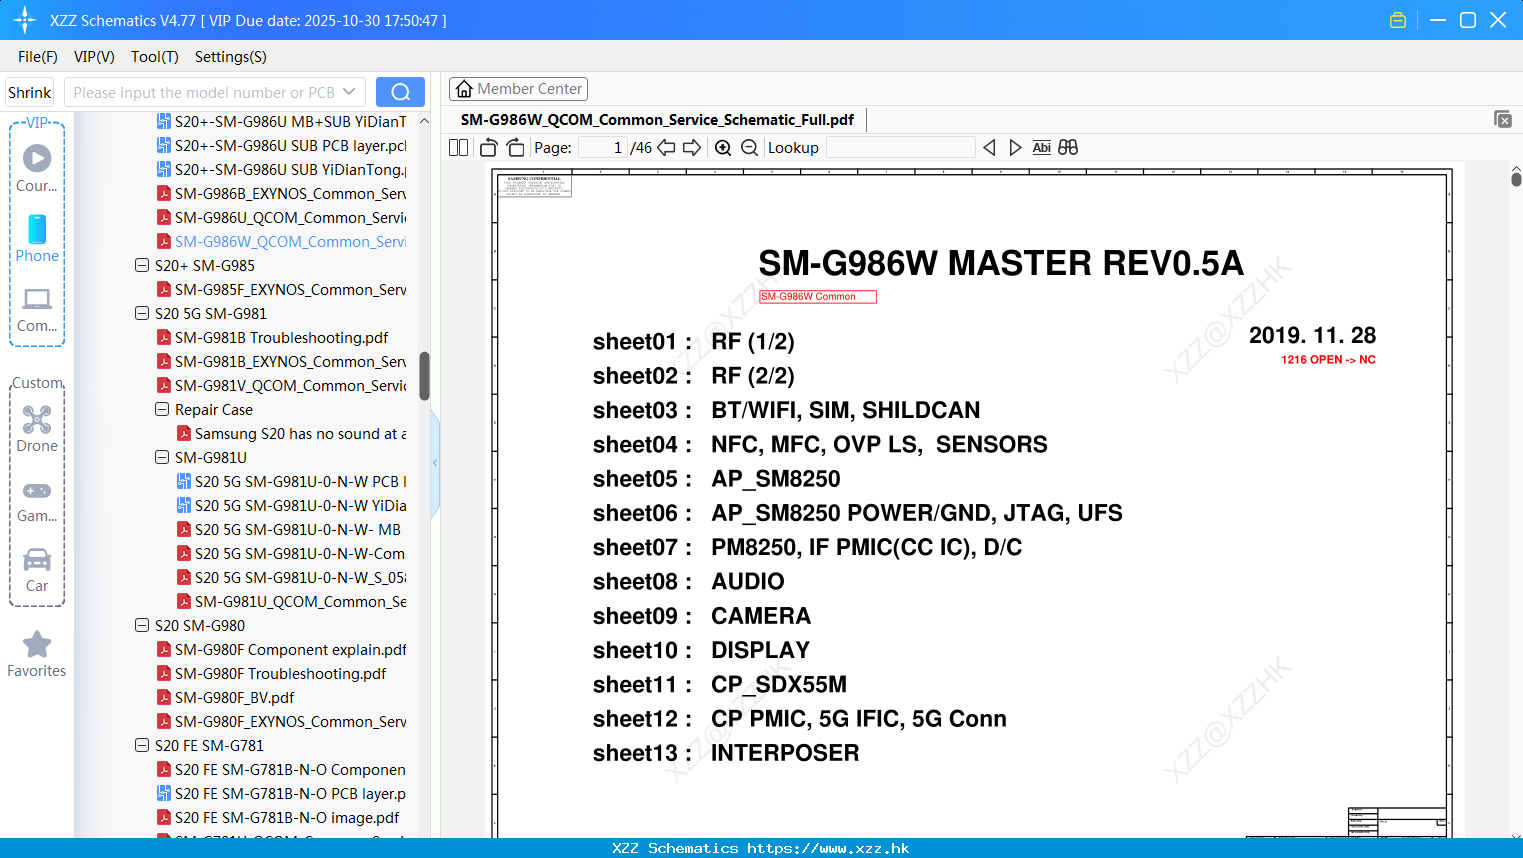Open SM-G981U_QCOM_Common_Se file
The width and height of the screenshot is (1523, 858).
pos(292,602)
